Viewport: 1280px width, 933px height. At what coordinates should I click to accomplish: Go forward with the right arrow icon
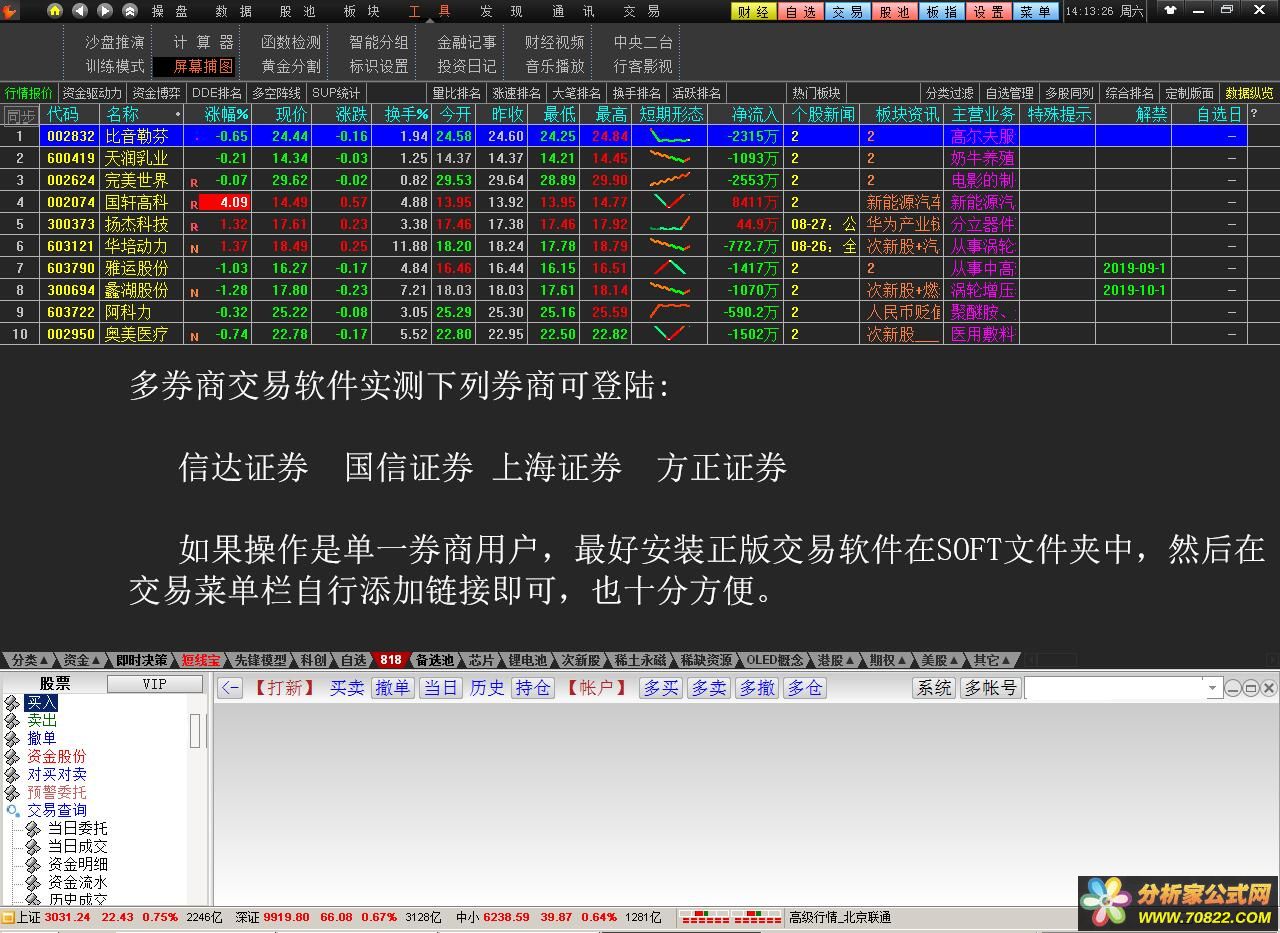105,11
